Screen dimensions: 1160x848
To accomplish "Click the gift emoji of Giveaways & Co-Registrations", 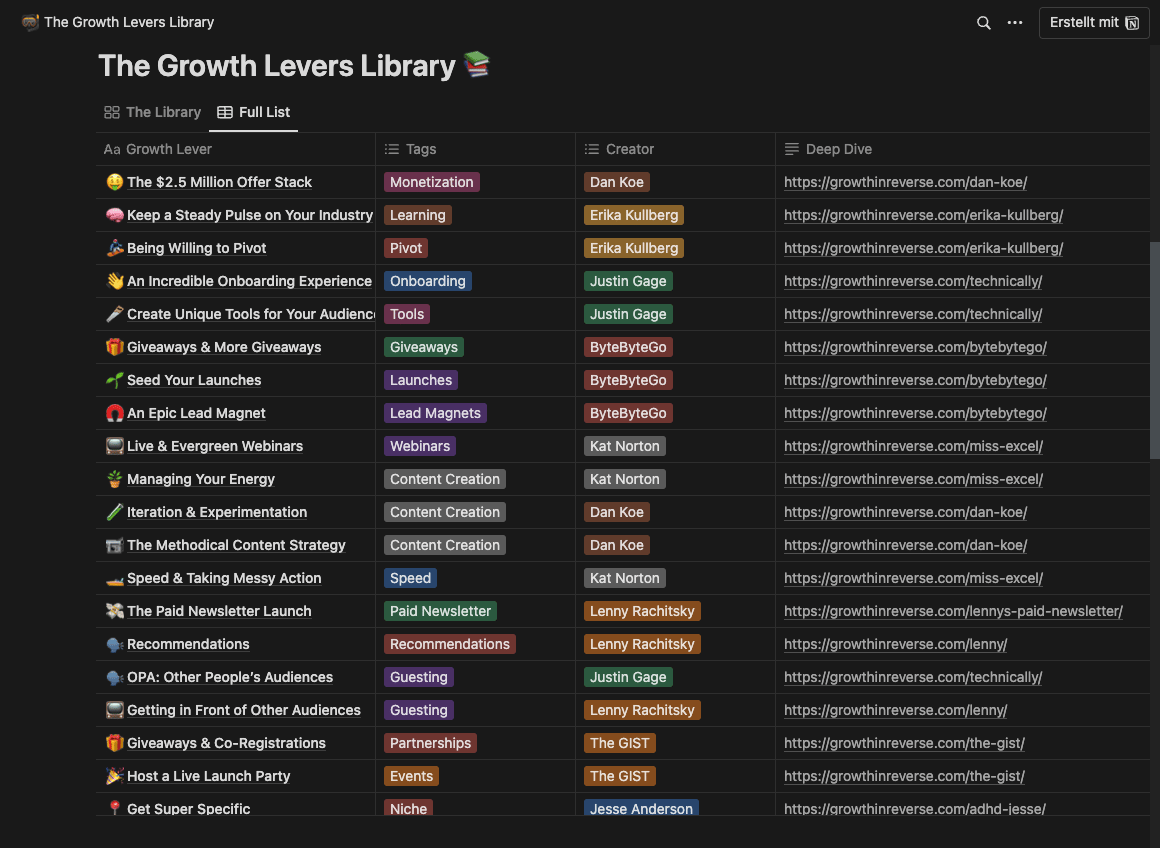I will pyautogui.click(x=114, y=743).
